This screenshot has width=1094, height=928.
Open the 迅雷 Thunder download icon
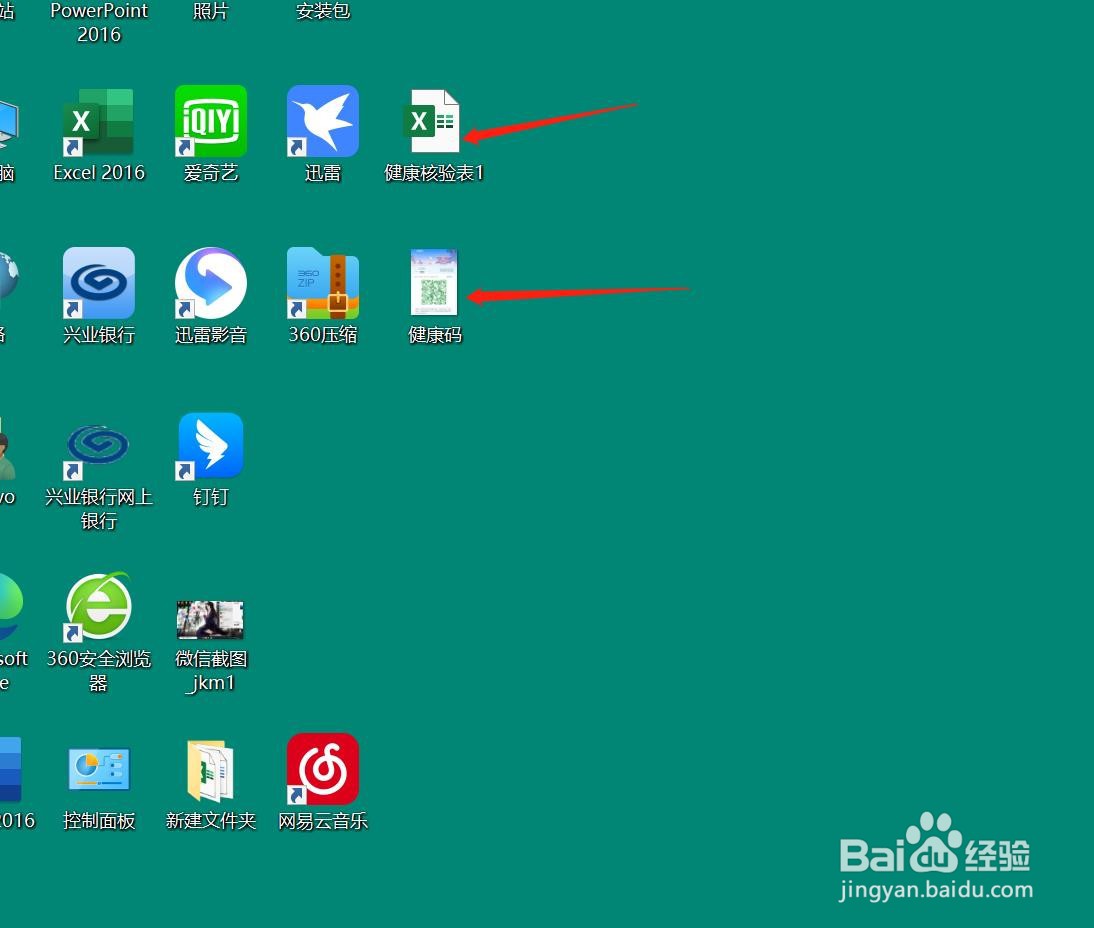pyautogui.click(x=322, y=121)
